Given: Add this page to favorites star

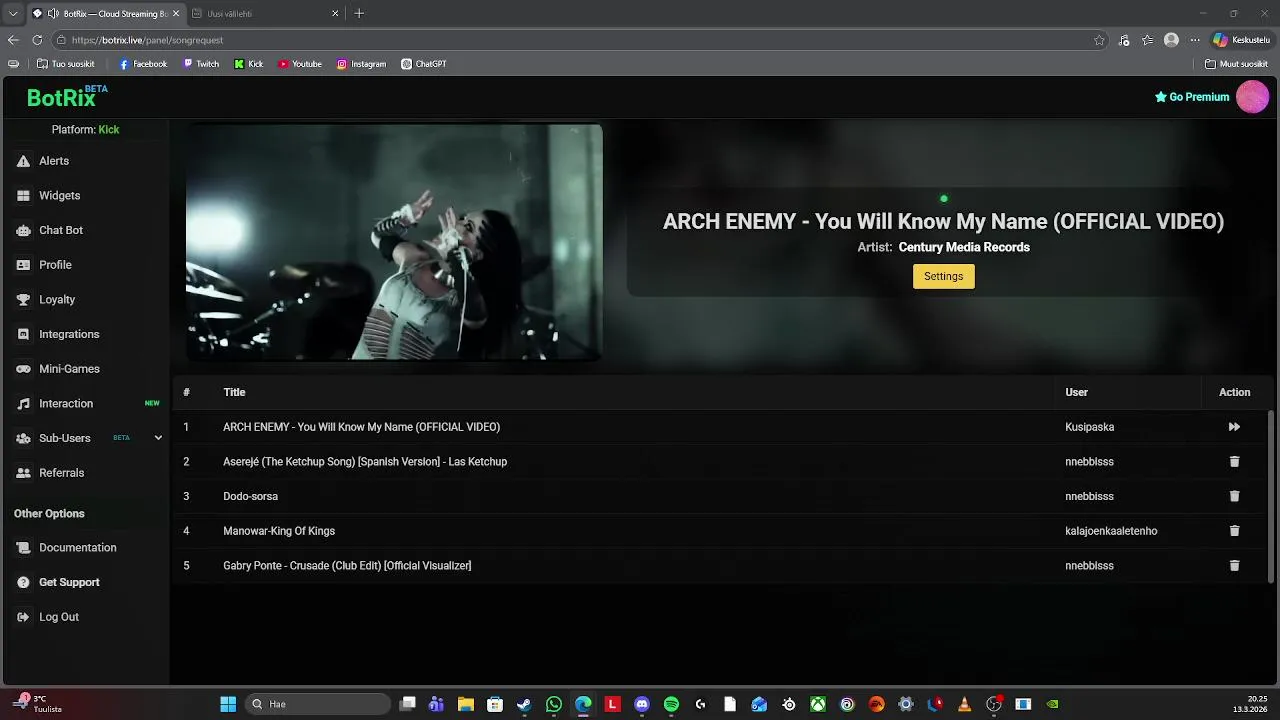Looking at the screenshot, I should (x=1099, y=40).
